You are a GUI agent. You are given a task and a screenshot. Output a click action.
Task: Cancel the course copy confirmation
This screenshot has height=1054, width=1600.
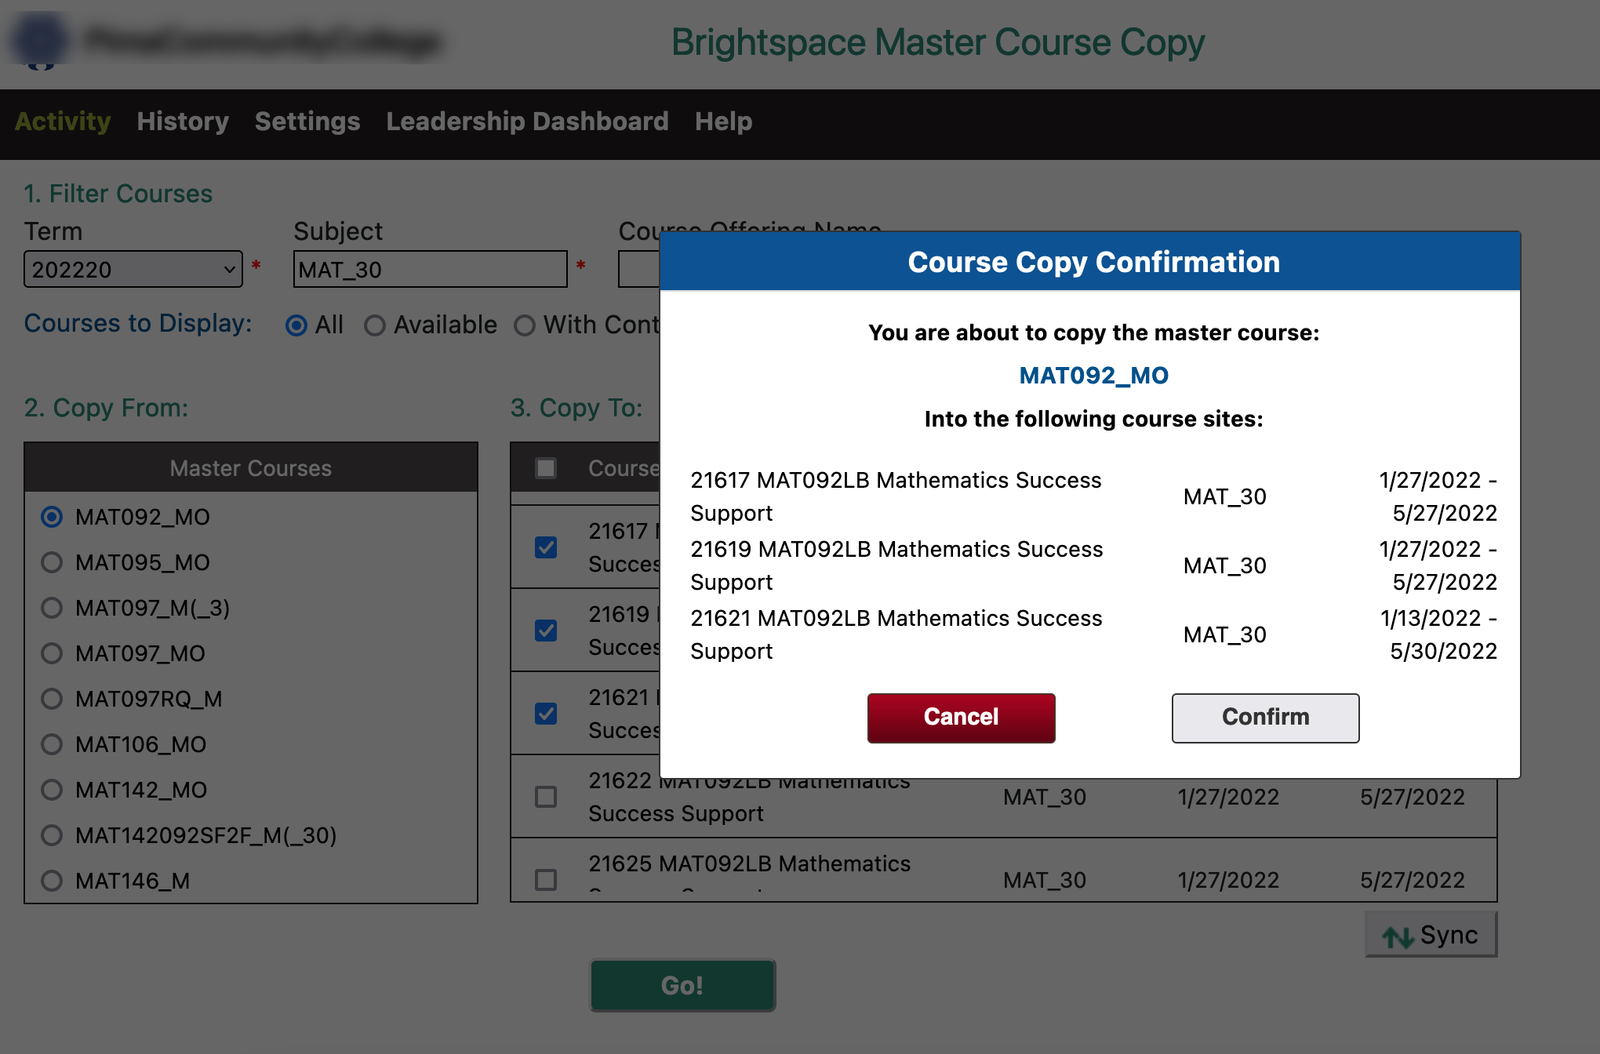(960, 717)
